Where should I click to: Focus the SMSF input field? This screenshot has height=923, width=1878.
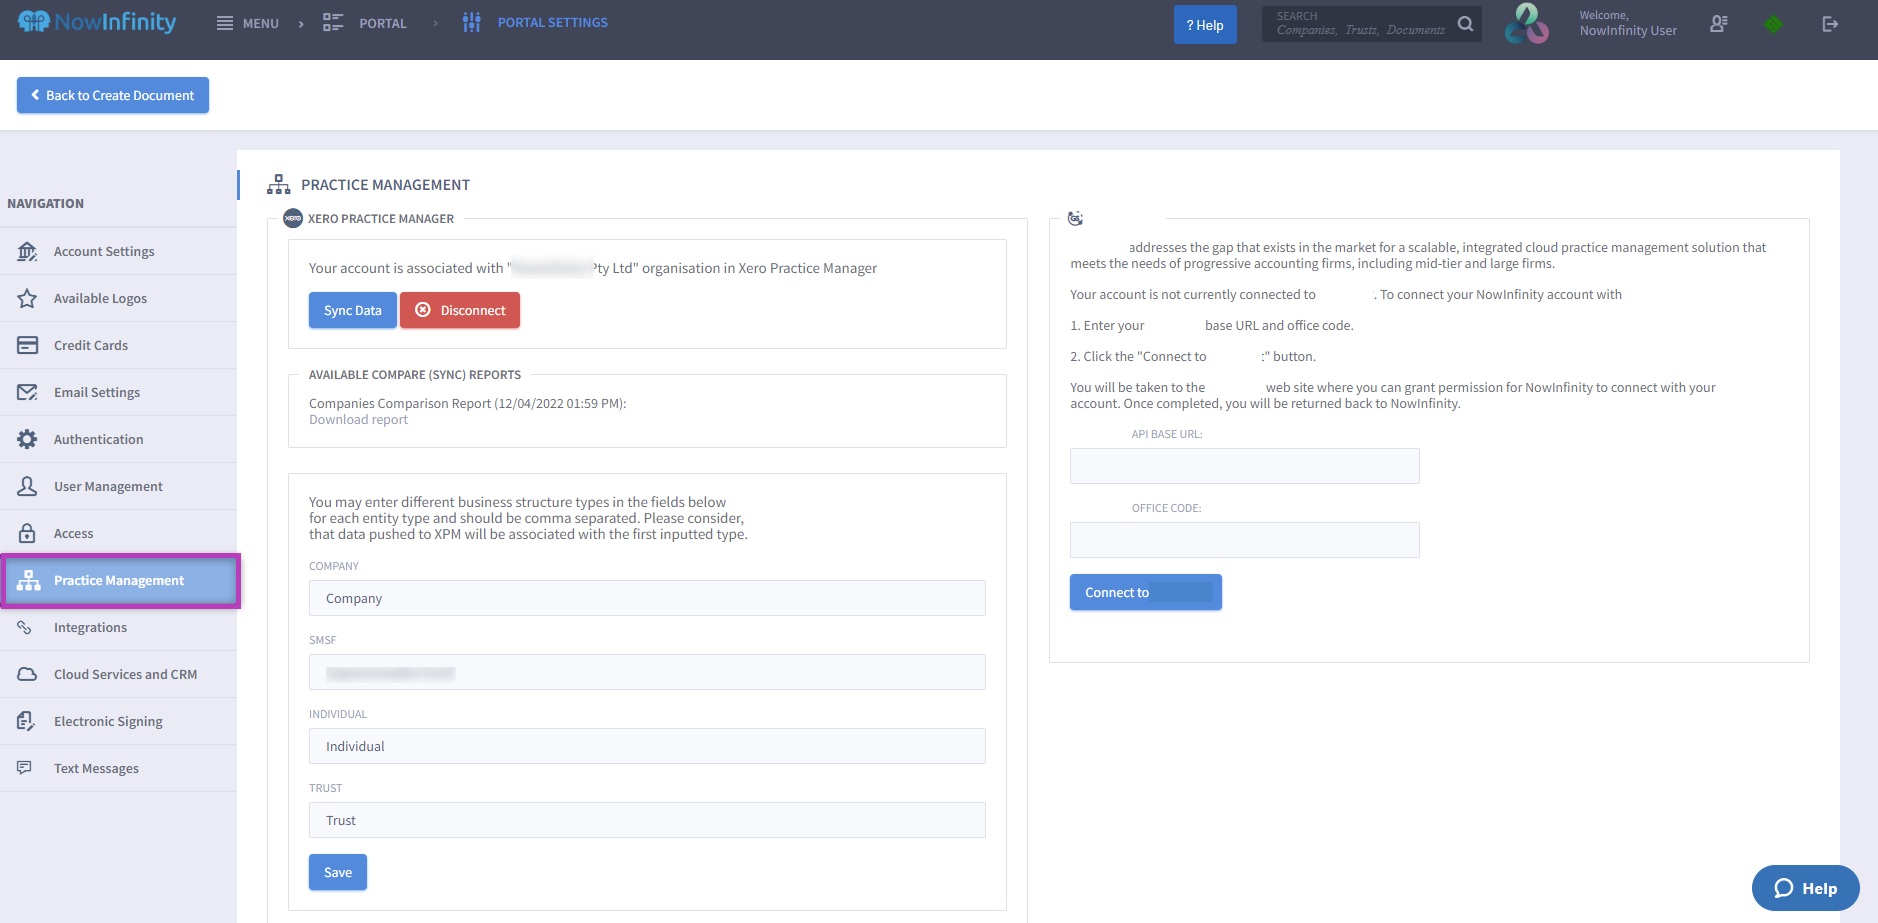click(647, 672)
